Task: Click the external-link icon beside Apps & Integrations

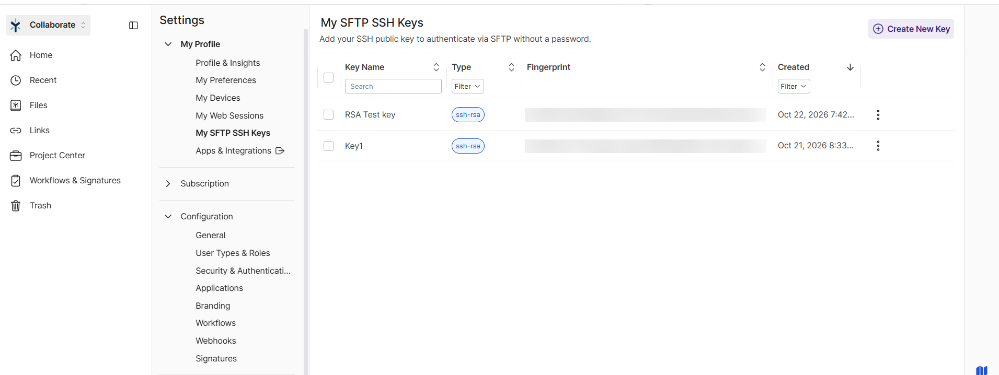Action: [279, 151]
